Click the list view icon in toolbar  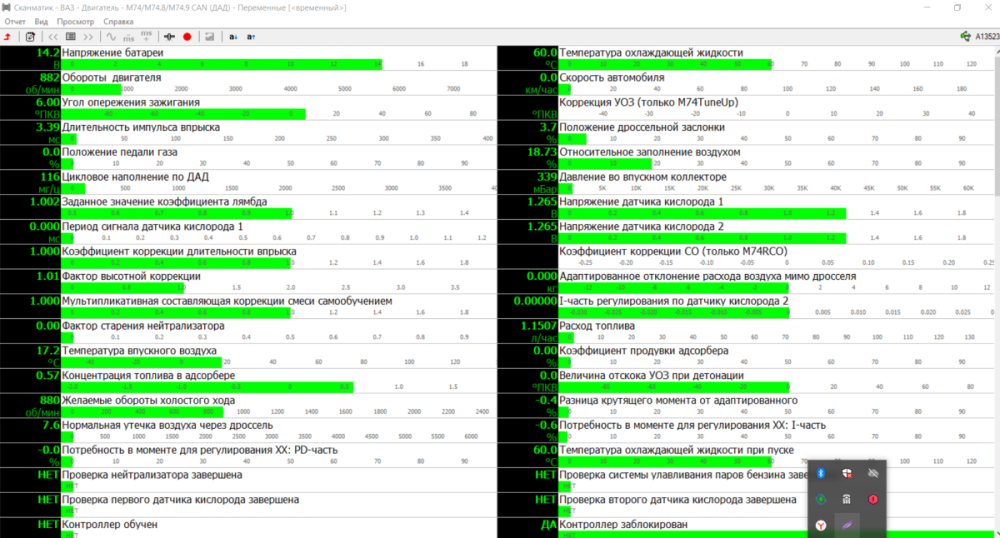pos(71,37)
